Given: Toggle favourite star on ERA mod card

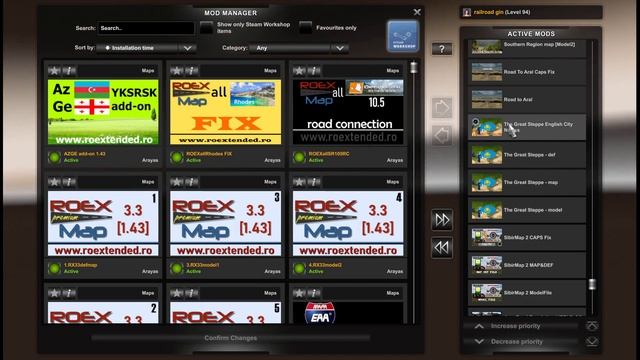Looking at the screenshot, I should (299, 293).
